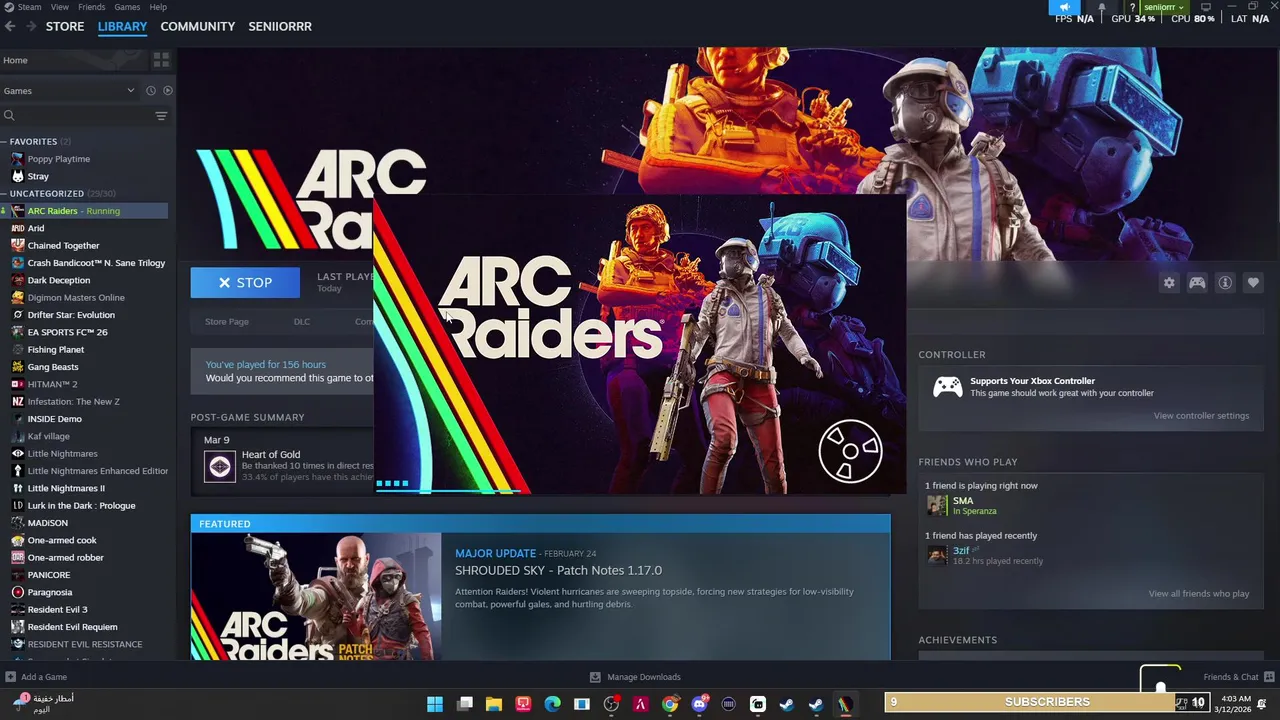The height and width of the screenshot is (720, 1280).
Task: Open Discord from taskbar
Action: point(699,705)
